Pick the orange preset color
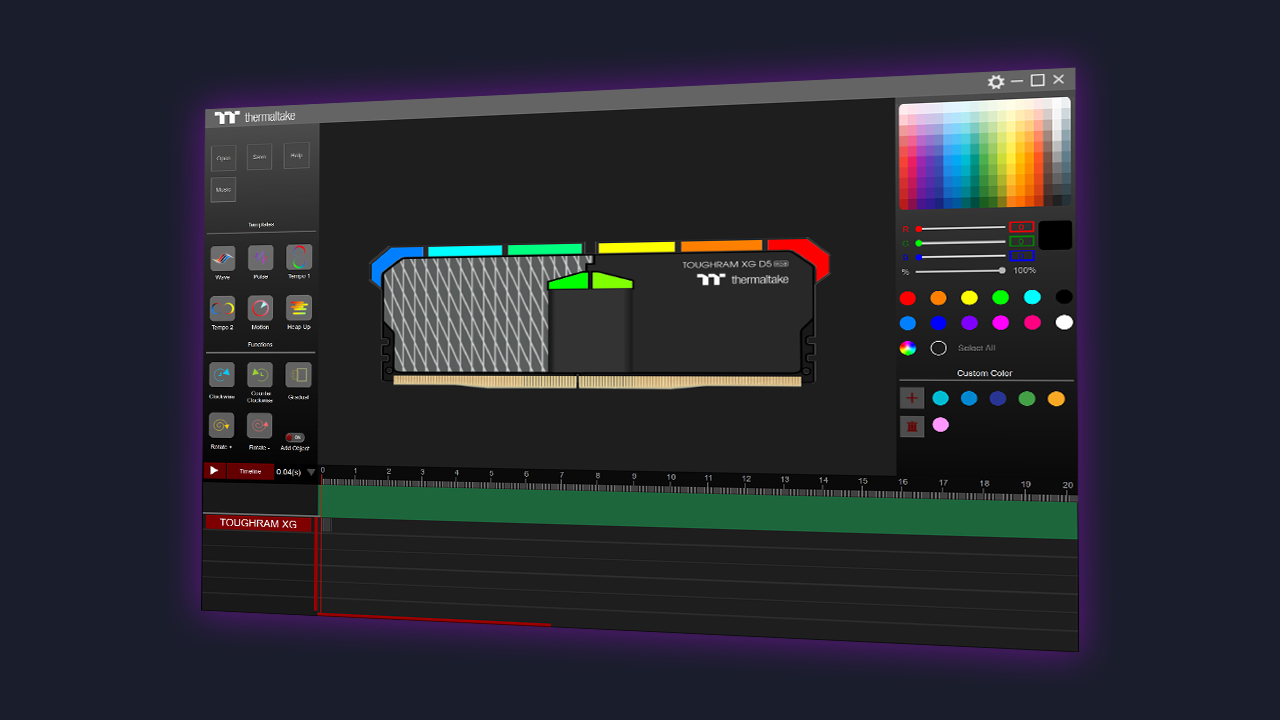Image resolution: width=1280 pixels, height=720 pixels. pyautogui.click(x=938, y=298)
